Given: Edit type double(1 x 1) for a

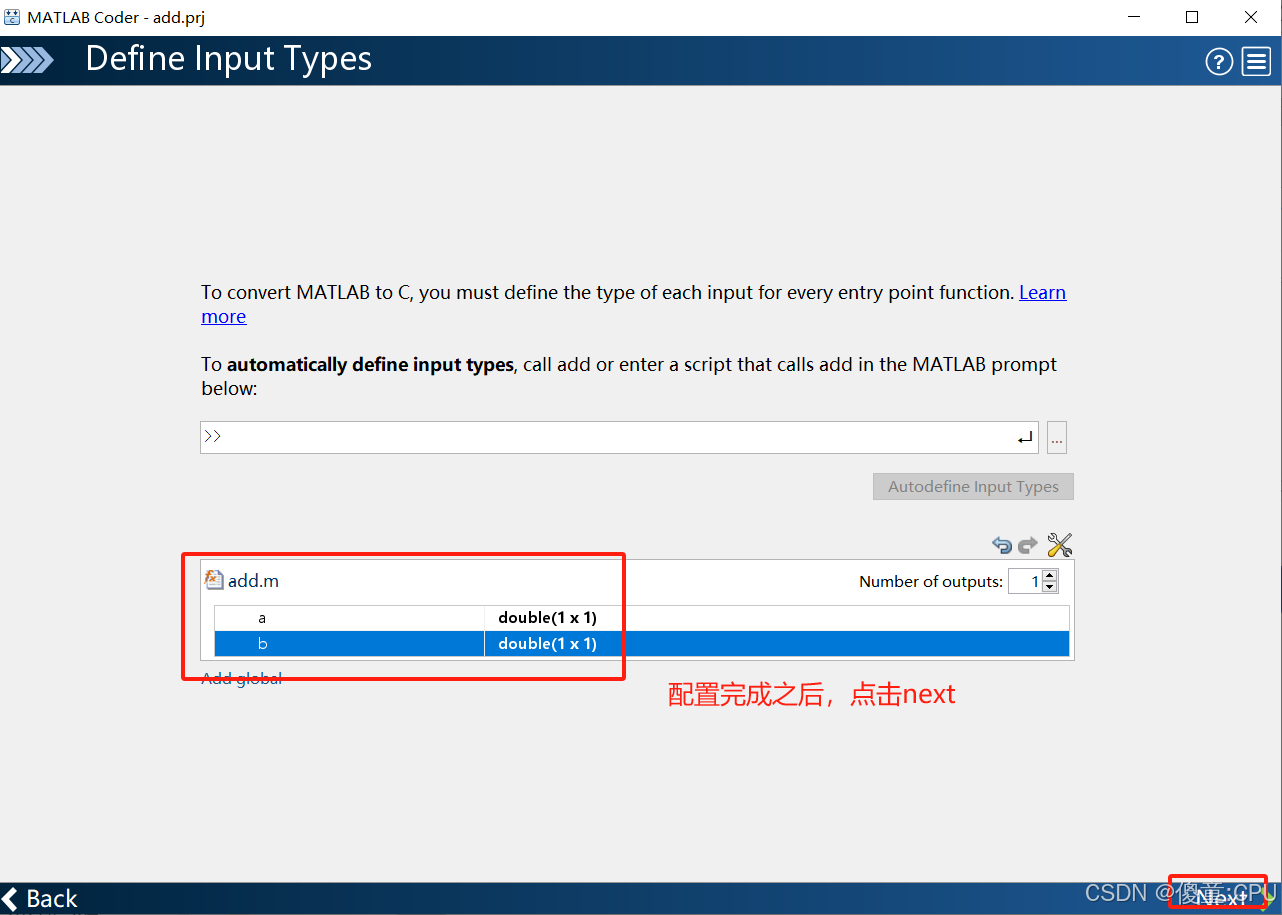Looking at the screenshot, I should (x=547, y=618).
